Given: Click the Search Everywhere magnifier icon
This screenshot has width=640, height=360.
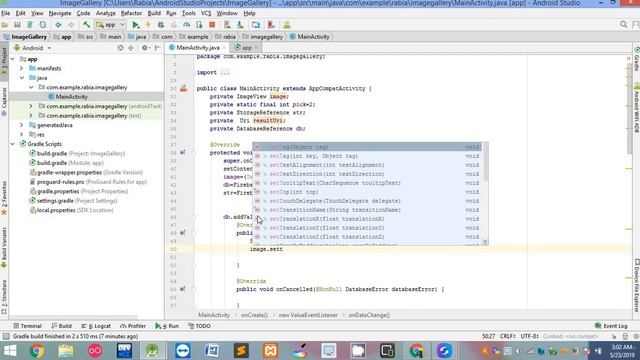Looking at the screenshot, I should [623, 25].
